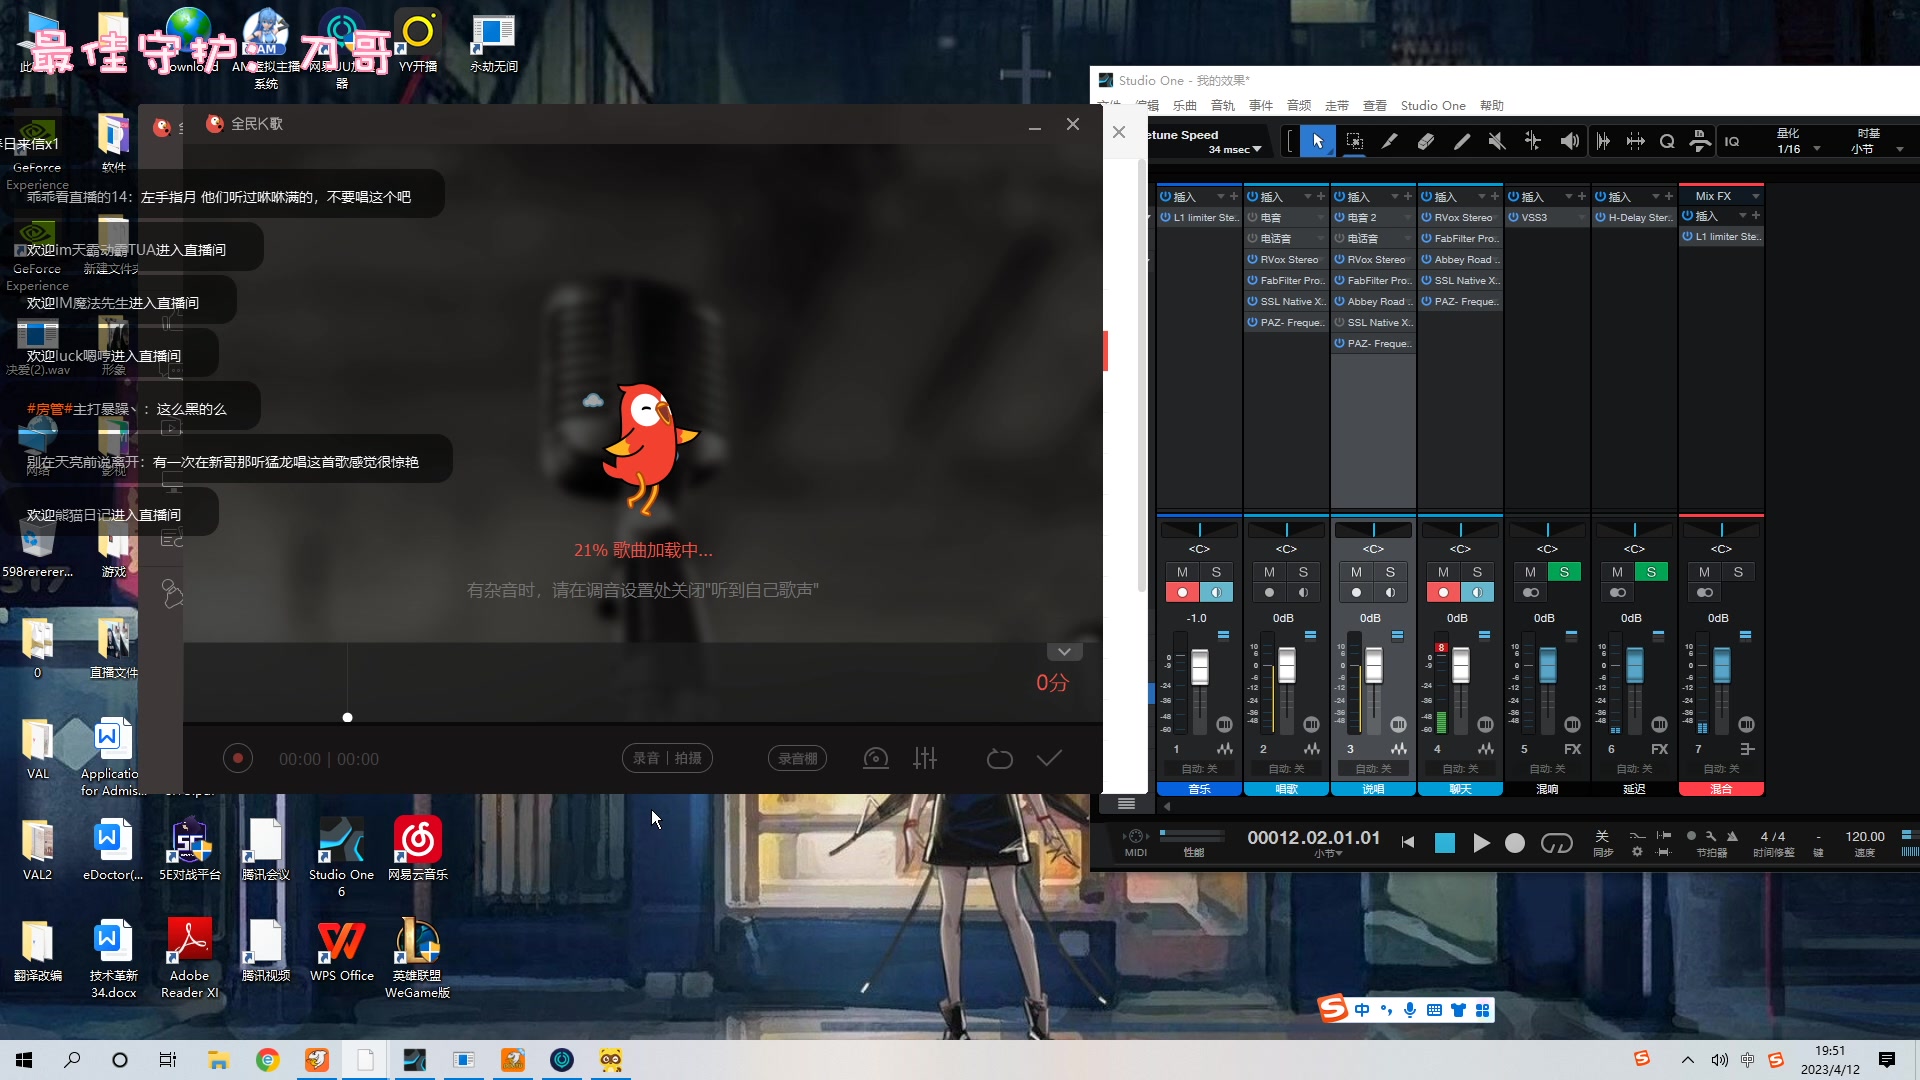Click the 录音棚 button
The image size is (1920, 1080).
pos(797,759)
